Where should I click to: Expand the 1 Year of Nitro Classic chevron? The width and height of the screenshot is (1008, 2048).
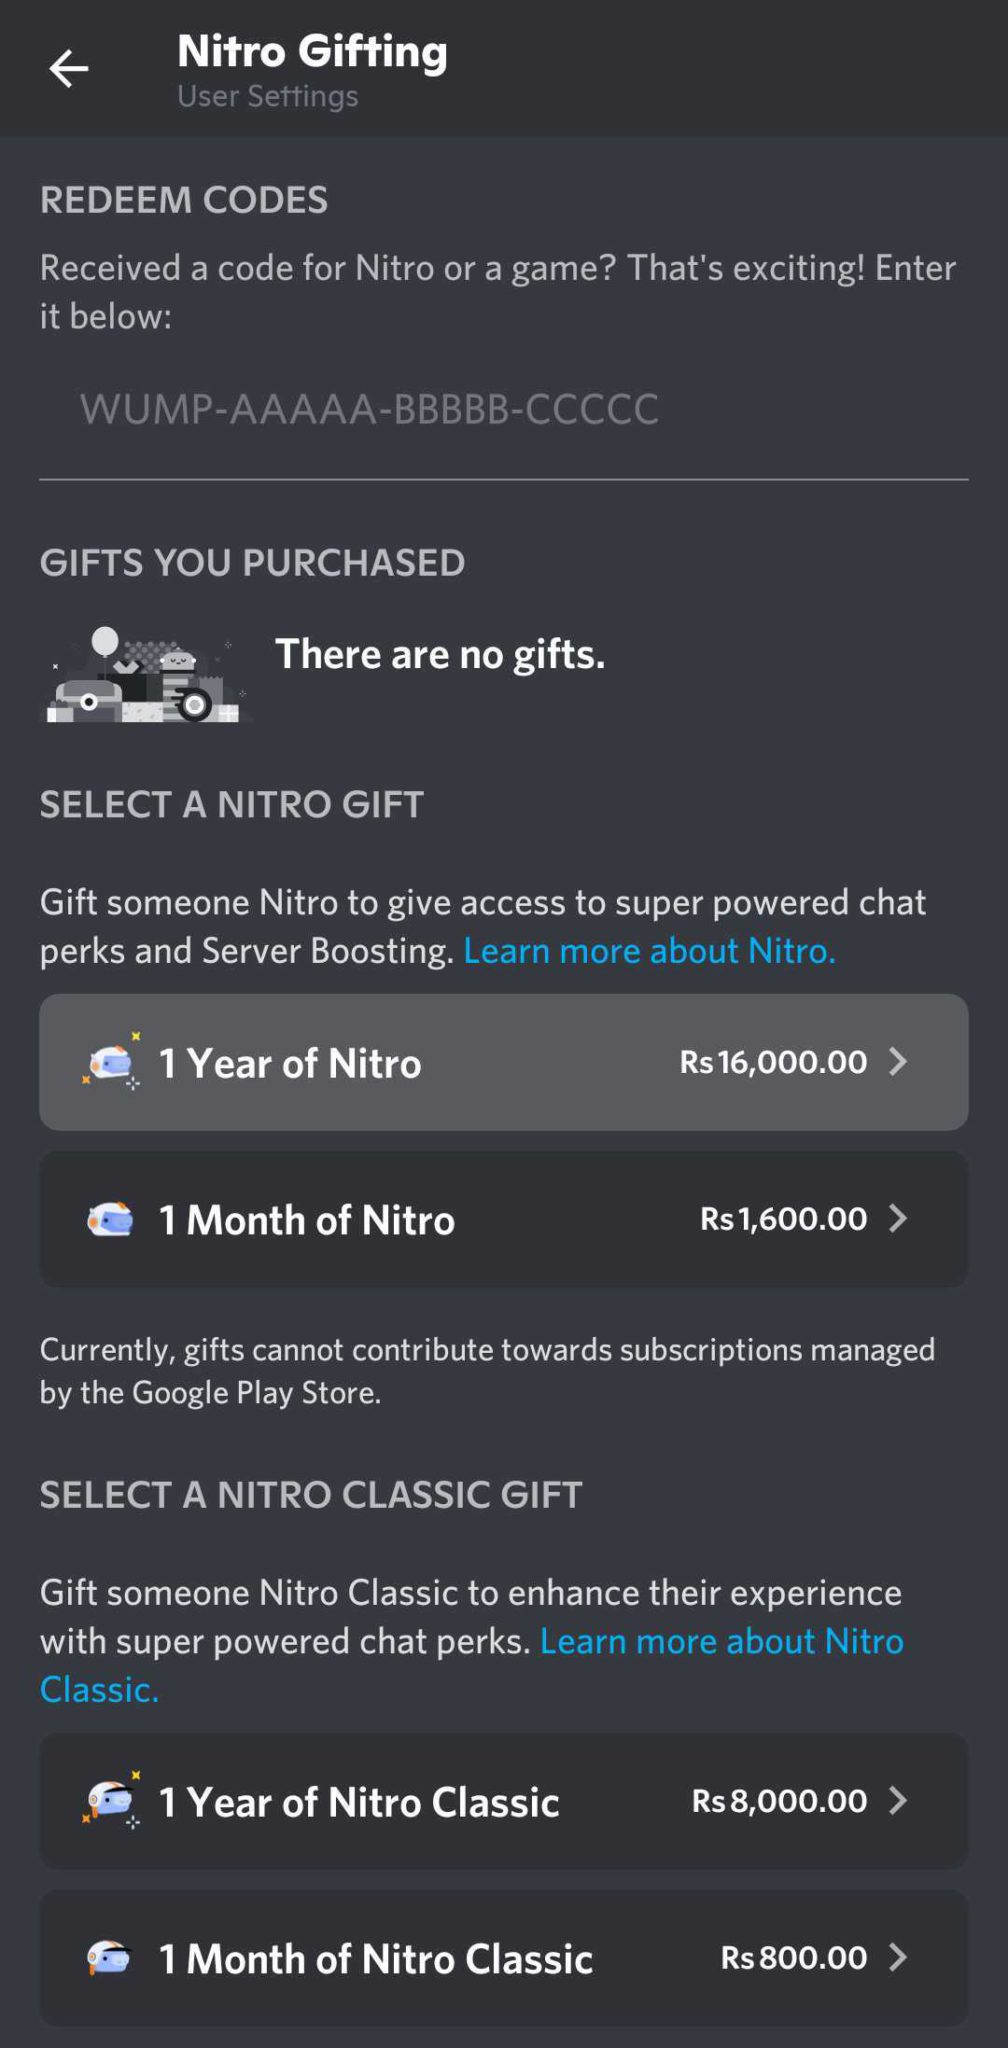[x=898, y=1802]
